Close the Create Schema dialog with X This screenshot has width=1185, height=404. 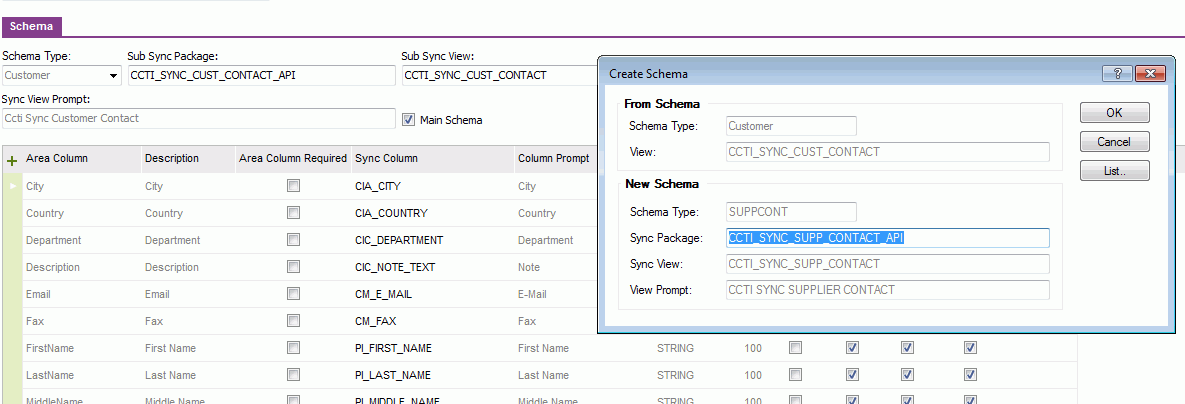[1149, 73]
